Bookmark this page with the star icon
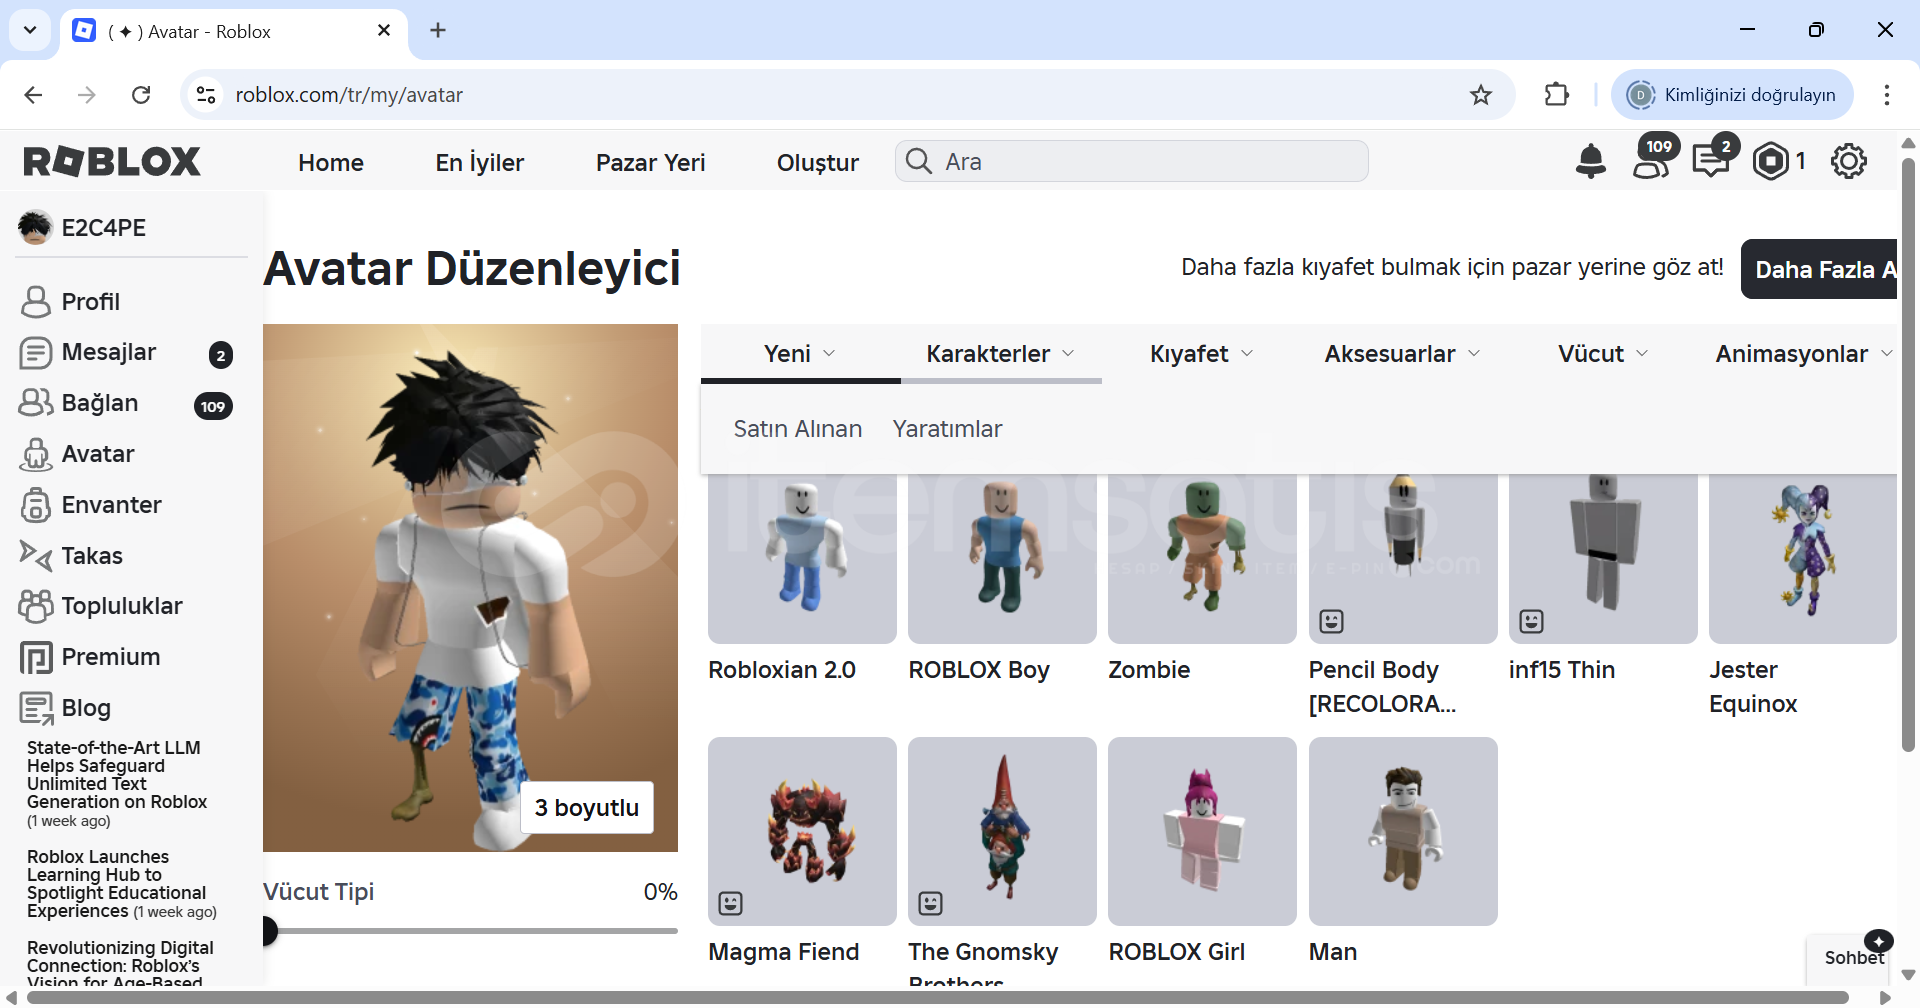Viewport: 1920px width, 1008px height. (1481, 95)
